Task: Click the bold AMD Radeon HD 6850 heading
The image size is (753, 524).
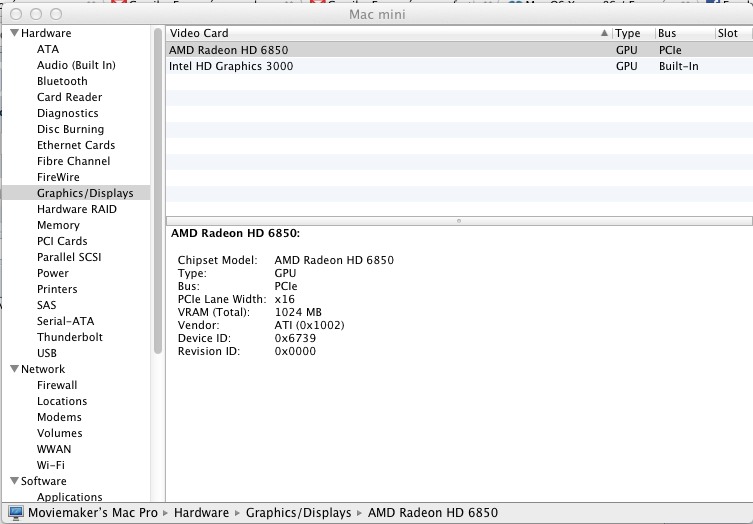Action: click(235, 233)
